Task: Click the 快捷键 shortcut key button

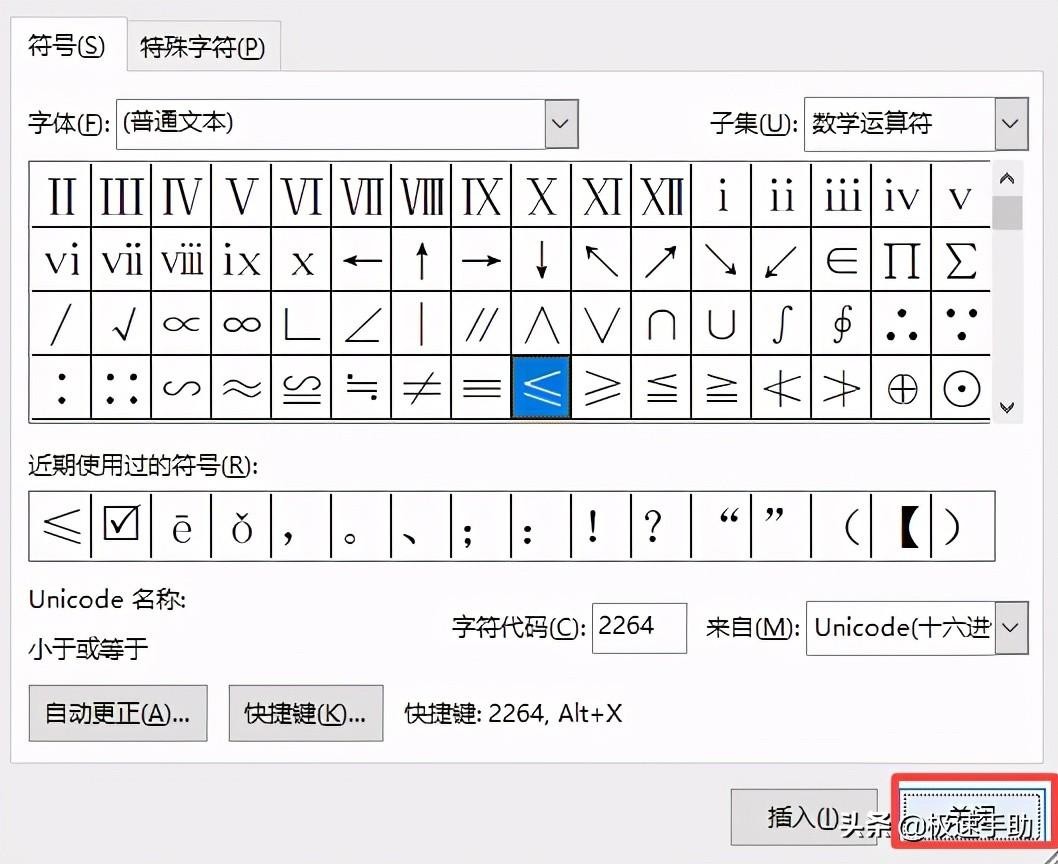Action: click(305, 713)
